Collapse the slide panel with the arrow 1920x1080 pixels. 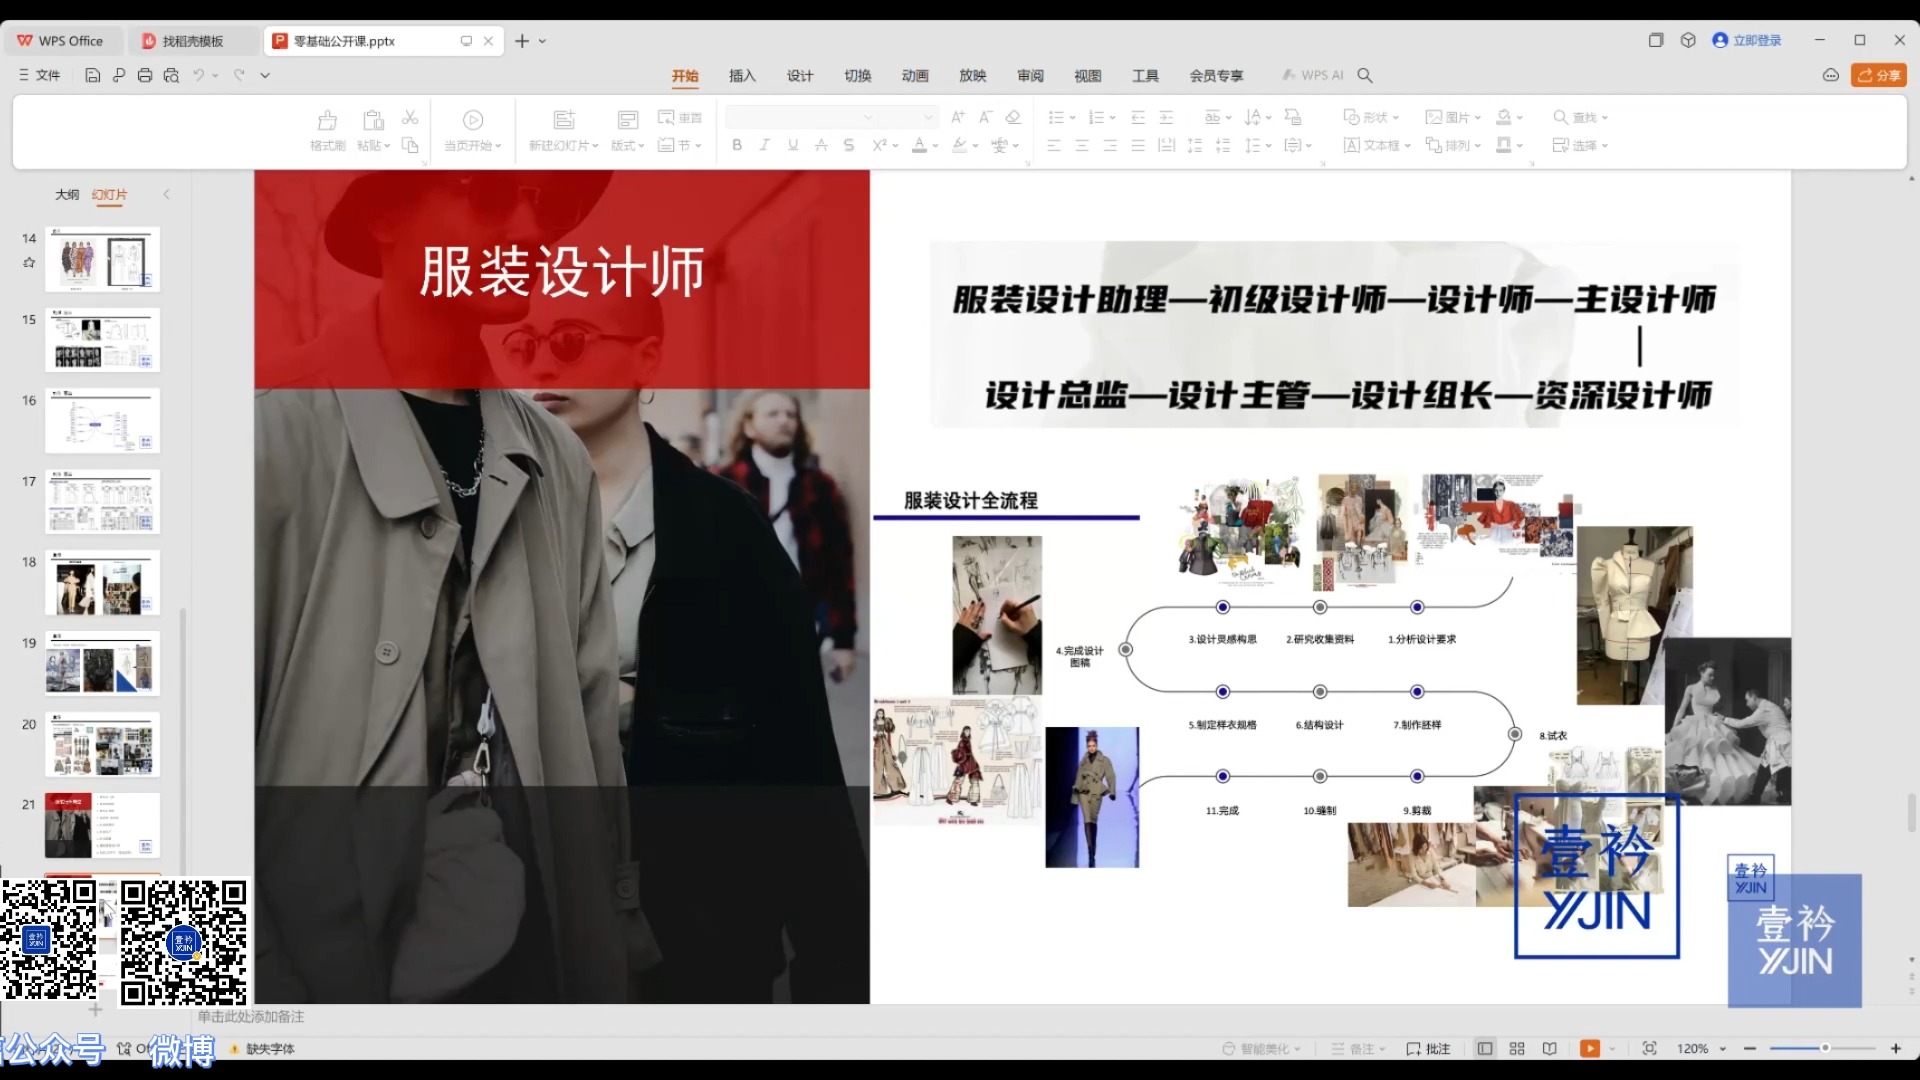pos(166,194)
